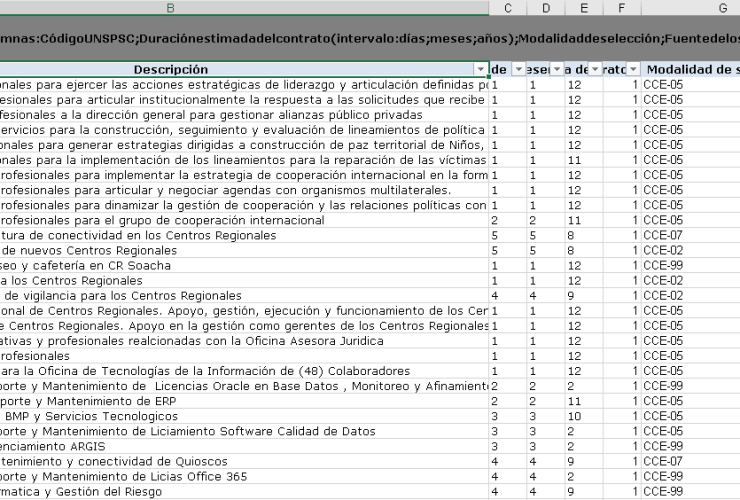Select CCE-99 in the ARGIS row

point(691,446)
